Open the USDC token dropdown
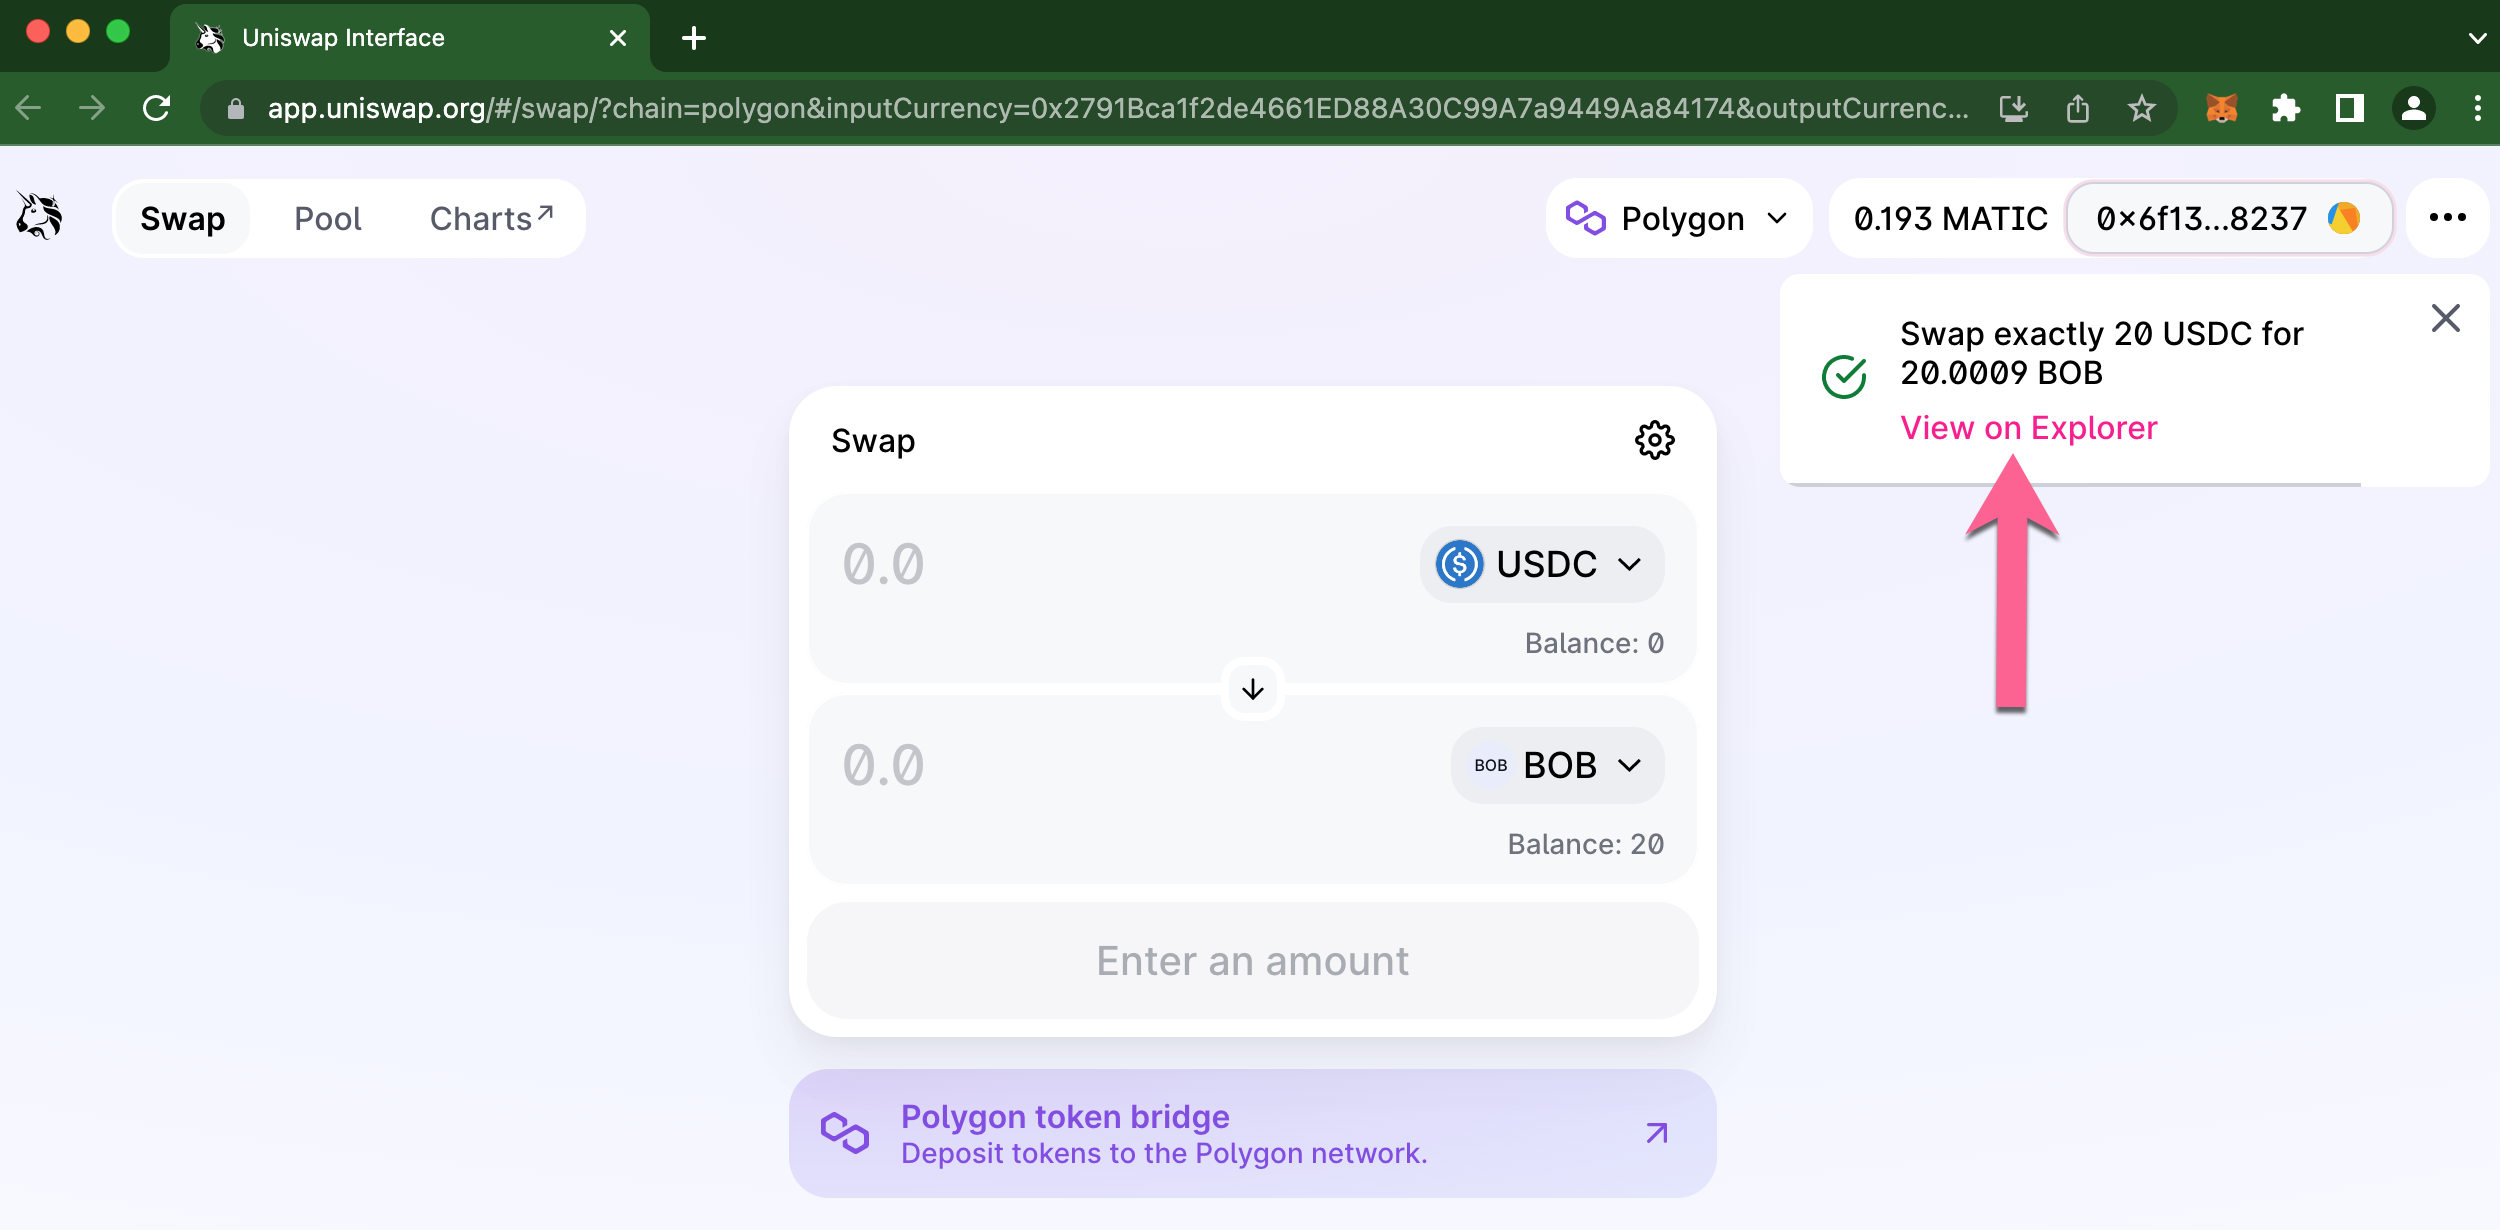Screen dimensions: 2500x1230 (x=1541, y=564)
